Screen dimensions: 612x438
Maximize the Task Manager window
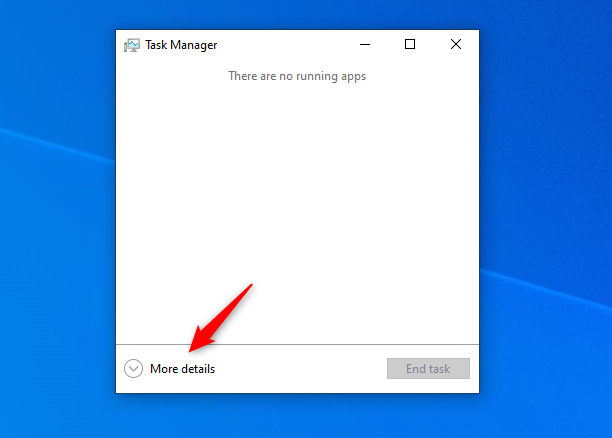click(410, 45)
